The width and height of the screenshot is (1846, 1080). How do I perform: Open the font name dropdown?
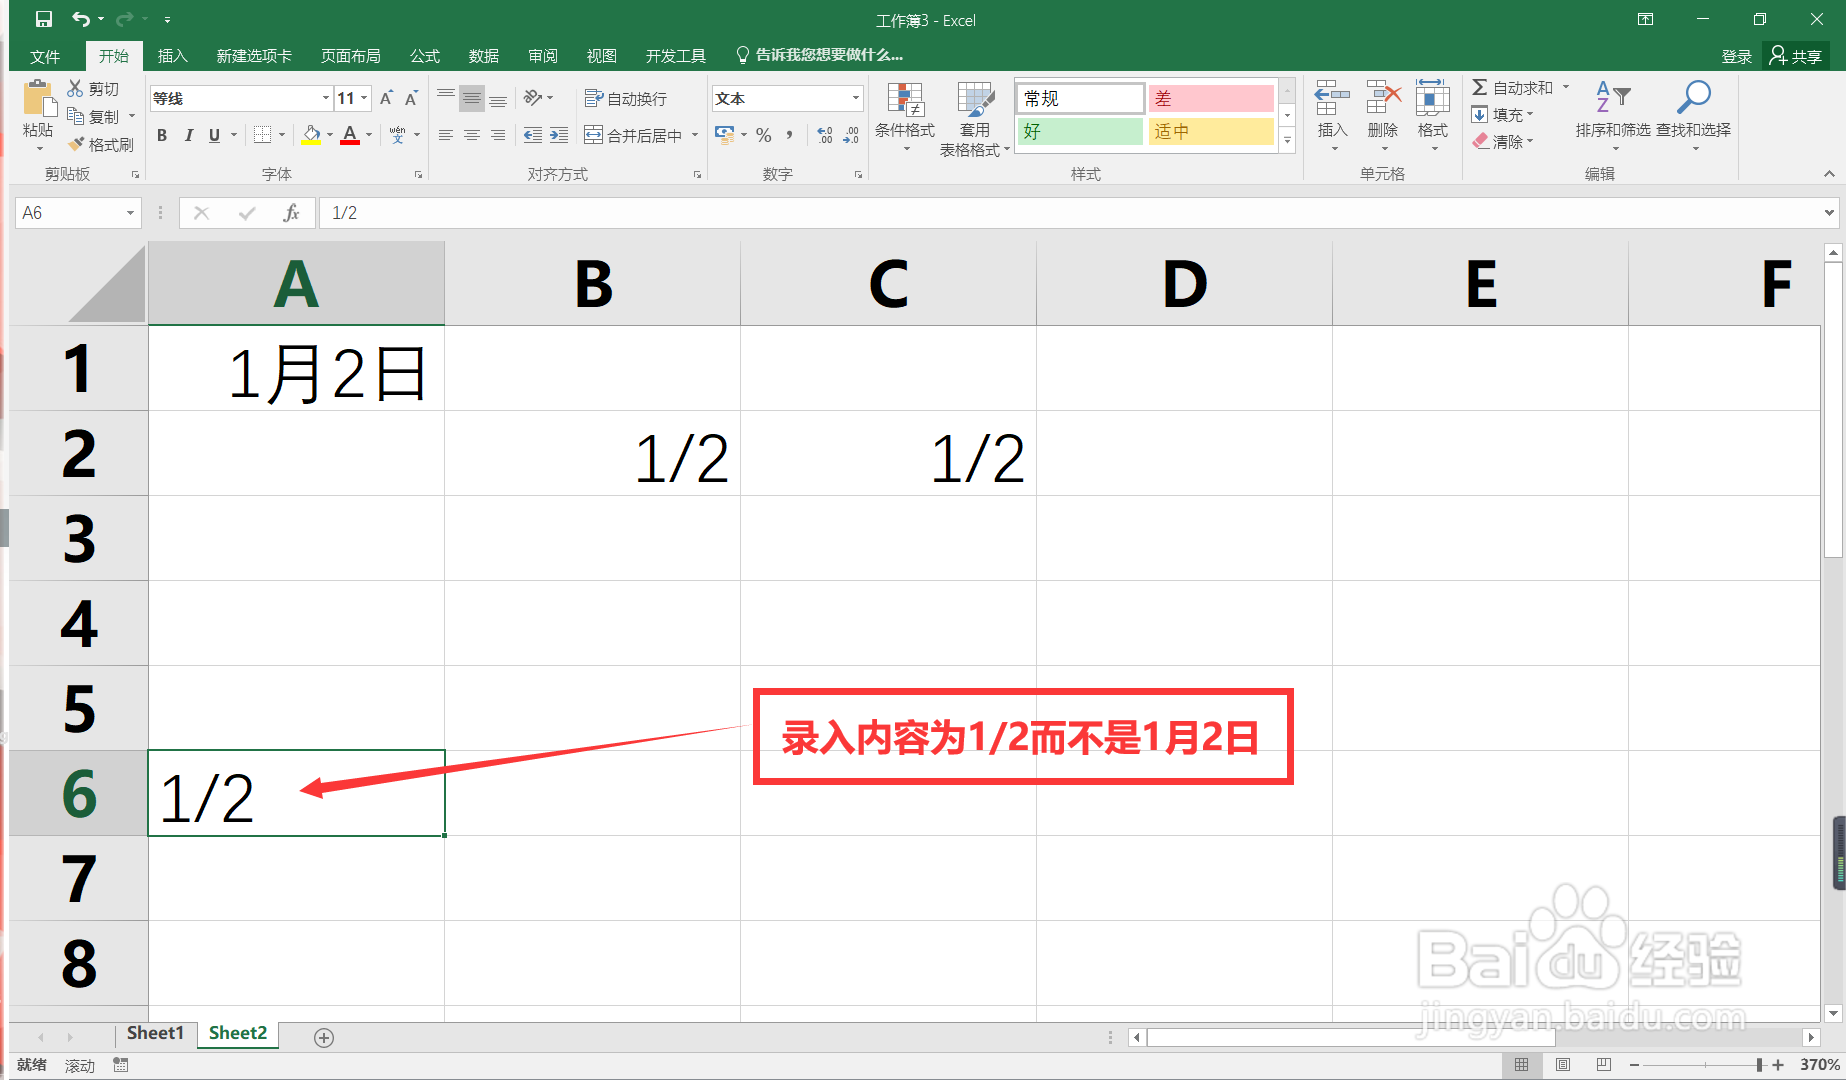[x=326, y=98]
